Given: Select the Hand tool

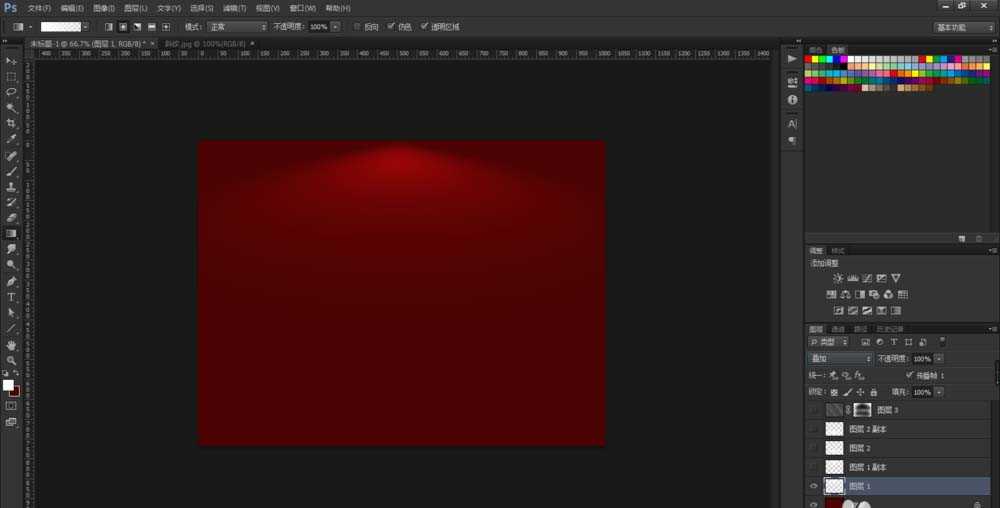Looking at the screenshot, I should coord(11,345).
